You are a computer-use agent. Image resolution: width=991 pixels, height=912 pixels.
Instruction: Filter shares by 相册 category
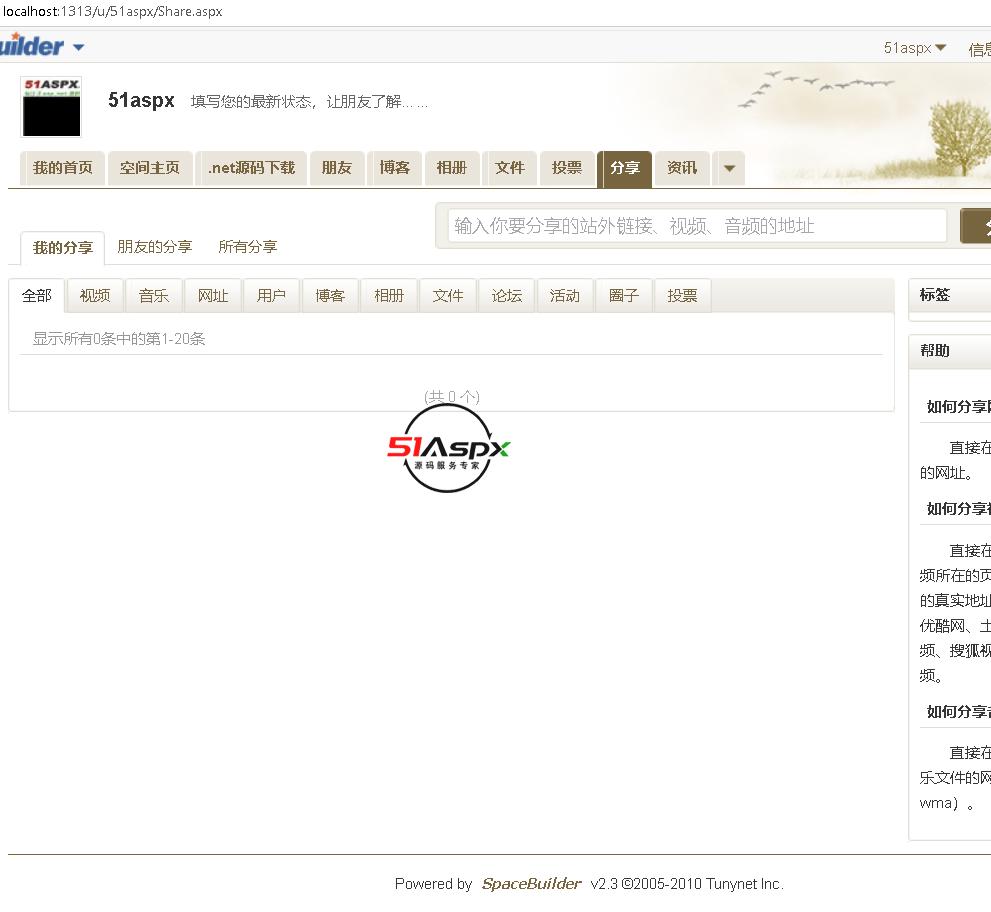(389, 295)
